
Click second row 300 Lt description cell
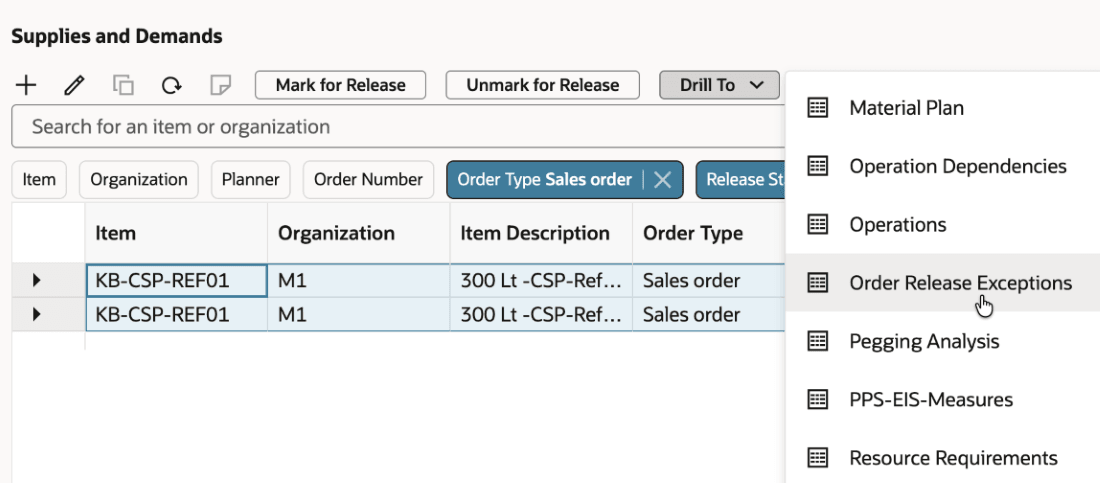(541, 315)
